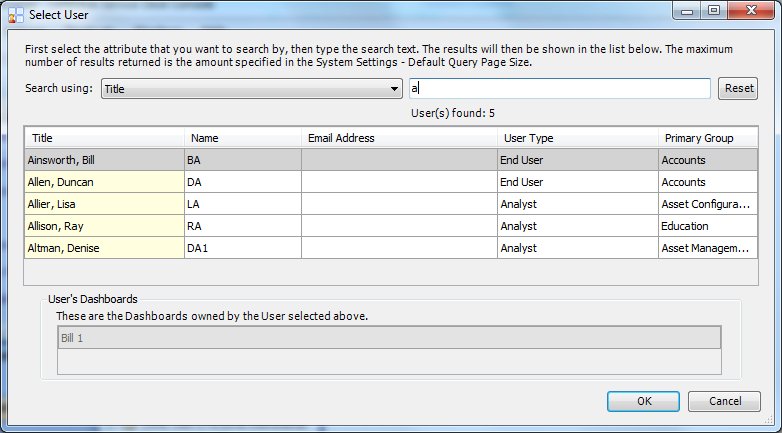Screen dimensions: 782x433
Task: Click the Cancel button
Action: (724, 401)
